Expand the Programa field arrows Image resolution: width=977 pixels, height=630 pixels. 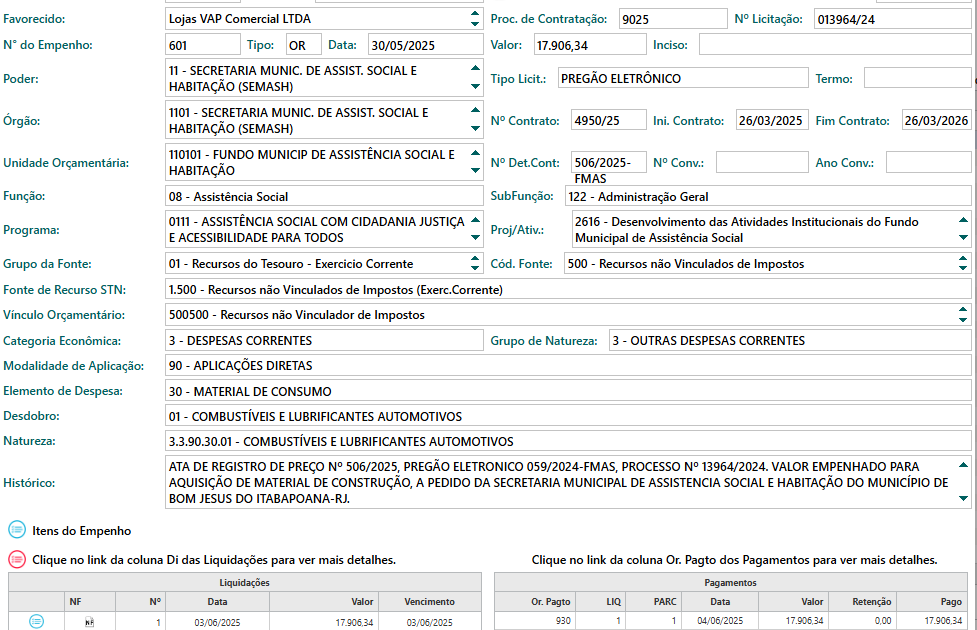[474, 230]
